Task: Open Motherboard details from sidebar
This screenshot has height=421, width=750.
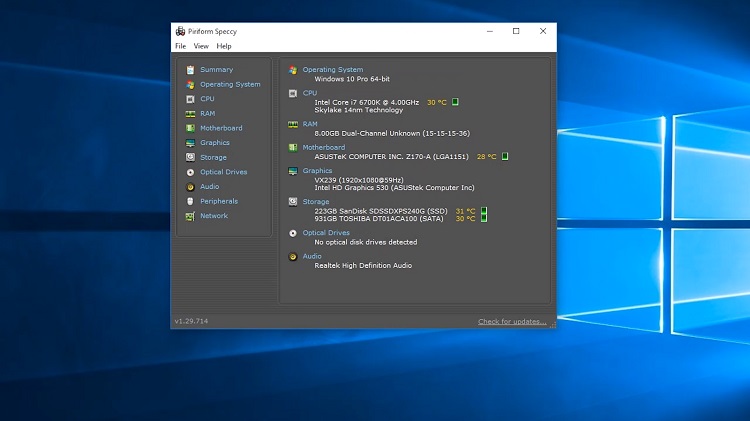Action: [x=221, y=128]
